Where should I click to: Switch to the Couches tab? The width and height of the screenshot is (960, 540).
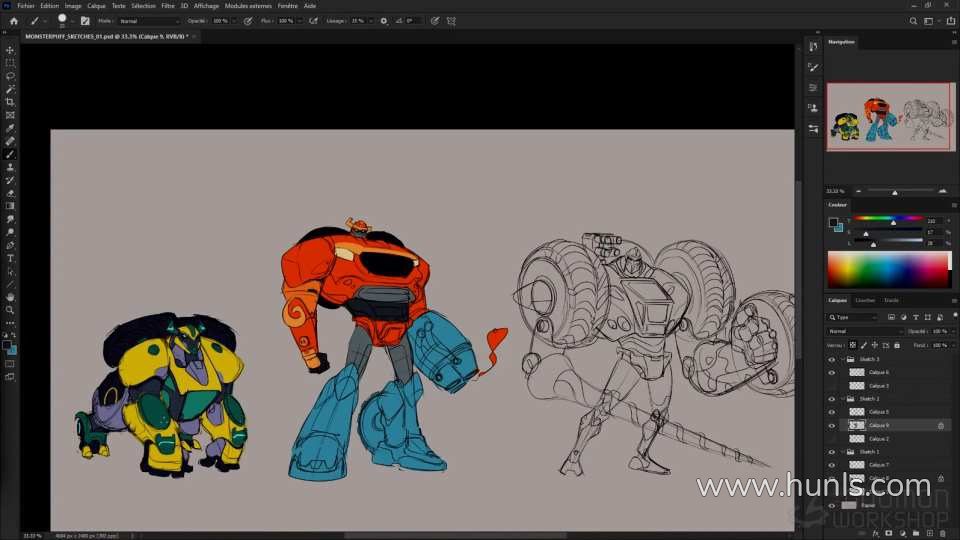tap(864, 300)
